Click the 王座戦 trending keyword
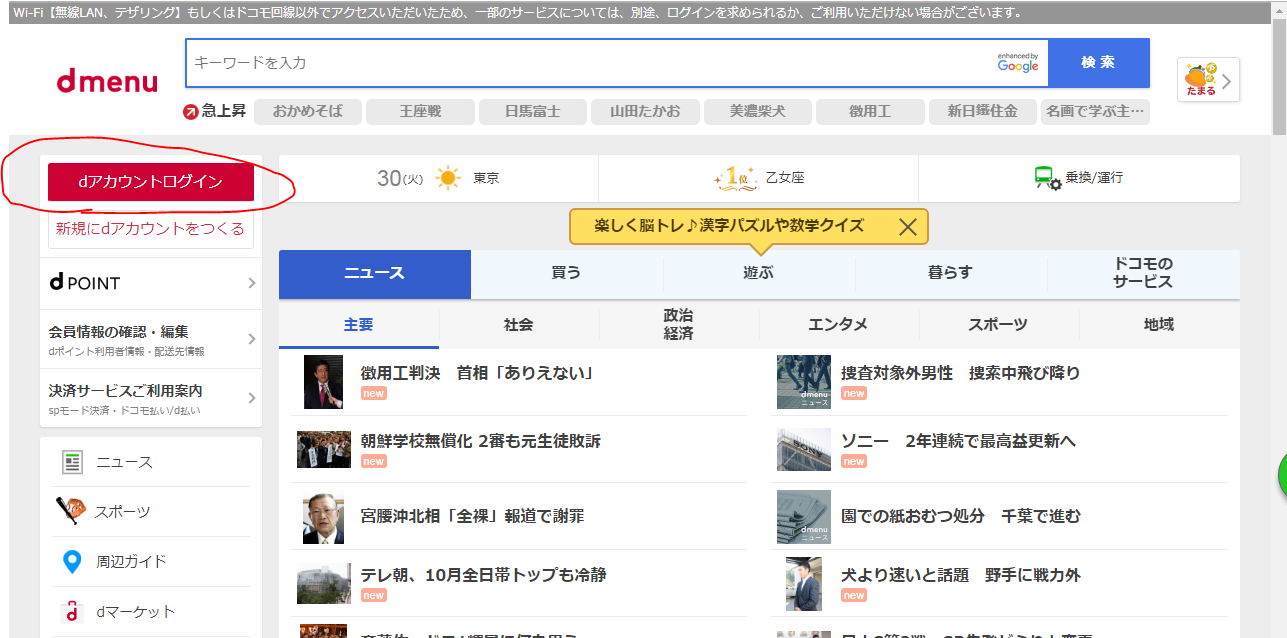Viewport: 1287px width, 638px height. pos(420,112)
